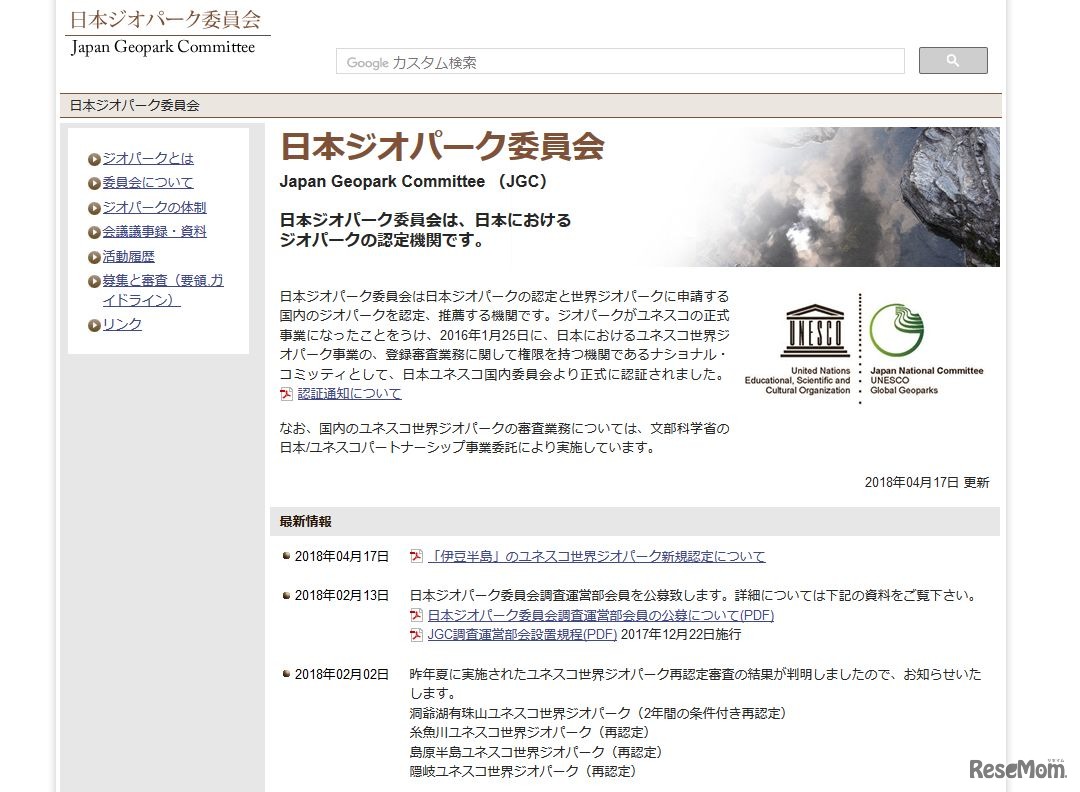Click the bullet icon beside ジオパークとは
1080x792 pixels.
click(x=94, y=160)
